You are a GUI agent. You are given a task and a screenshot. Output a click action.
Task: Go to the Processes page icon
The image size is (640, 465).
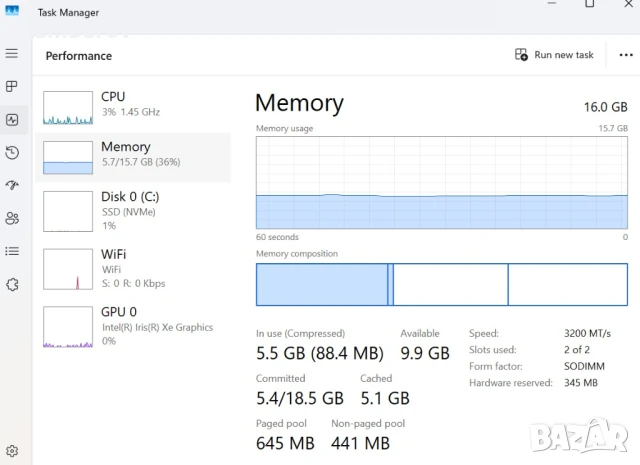(x=12, y=87)
